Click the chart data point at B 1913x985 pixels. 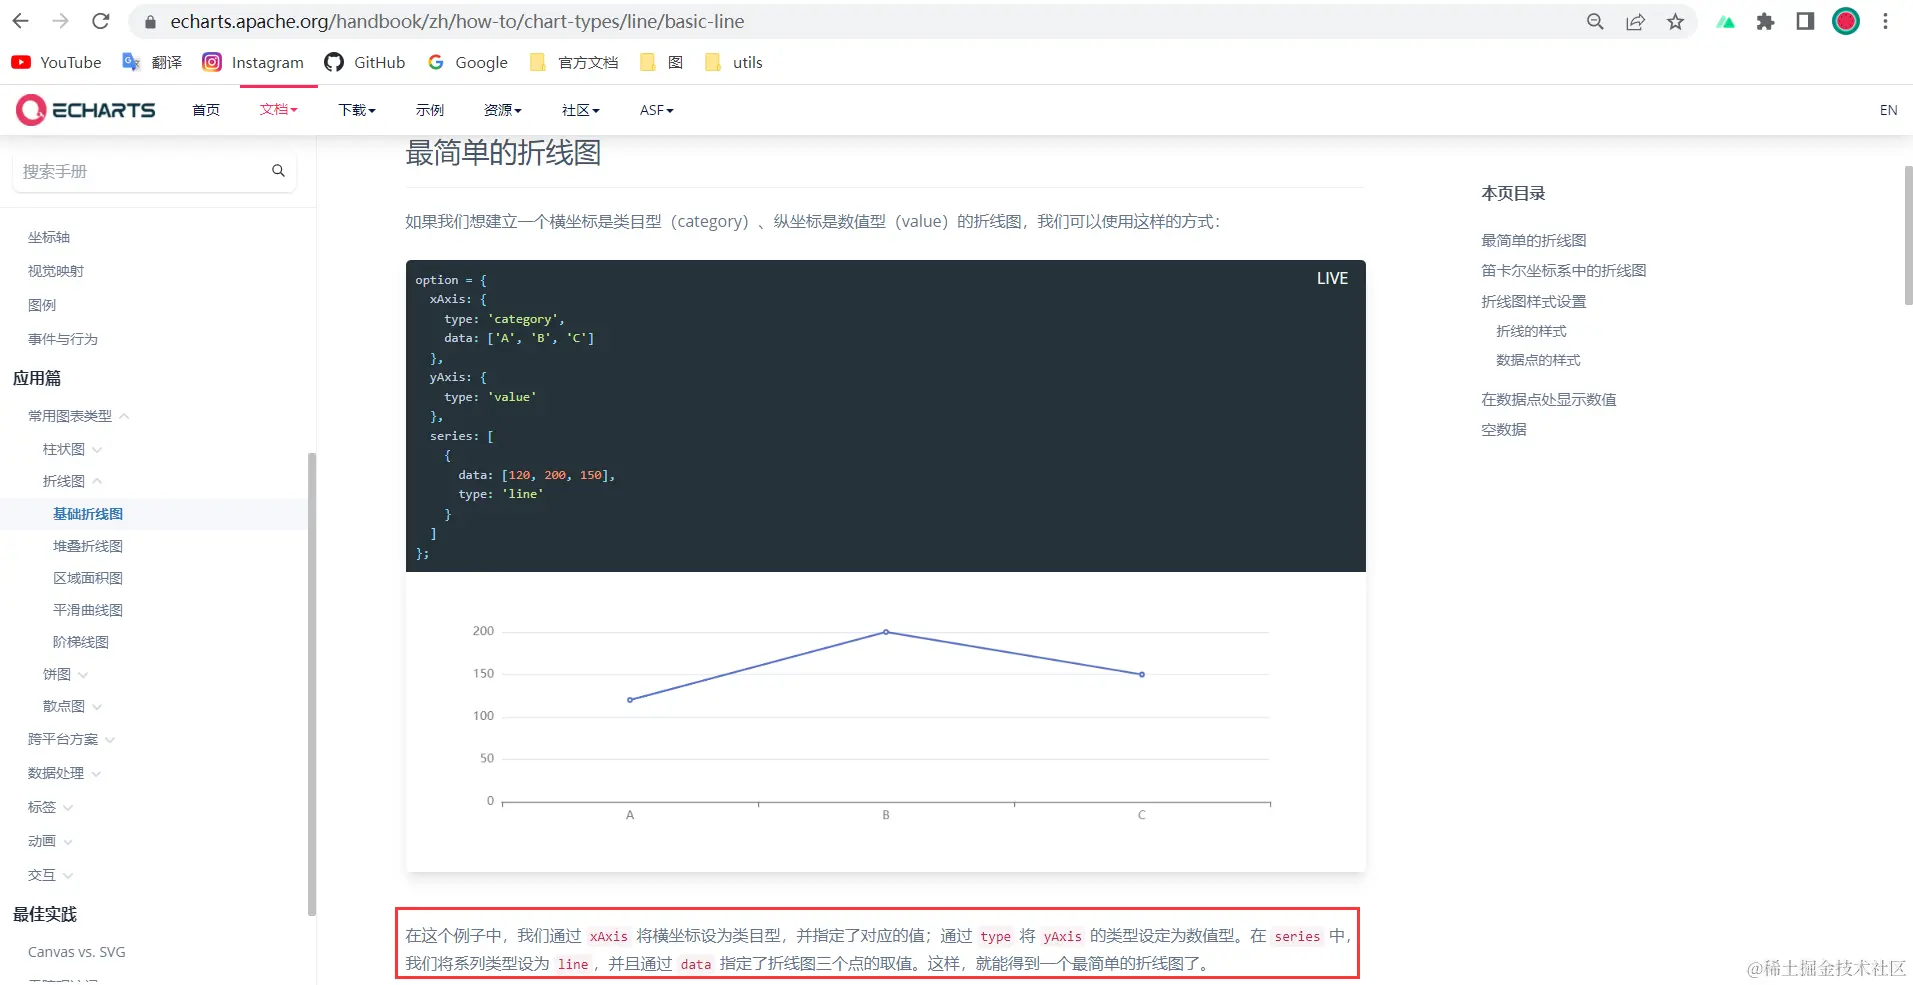(x=886, y=632)
